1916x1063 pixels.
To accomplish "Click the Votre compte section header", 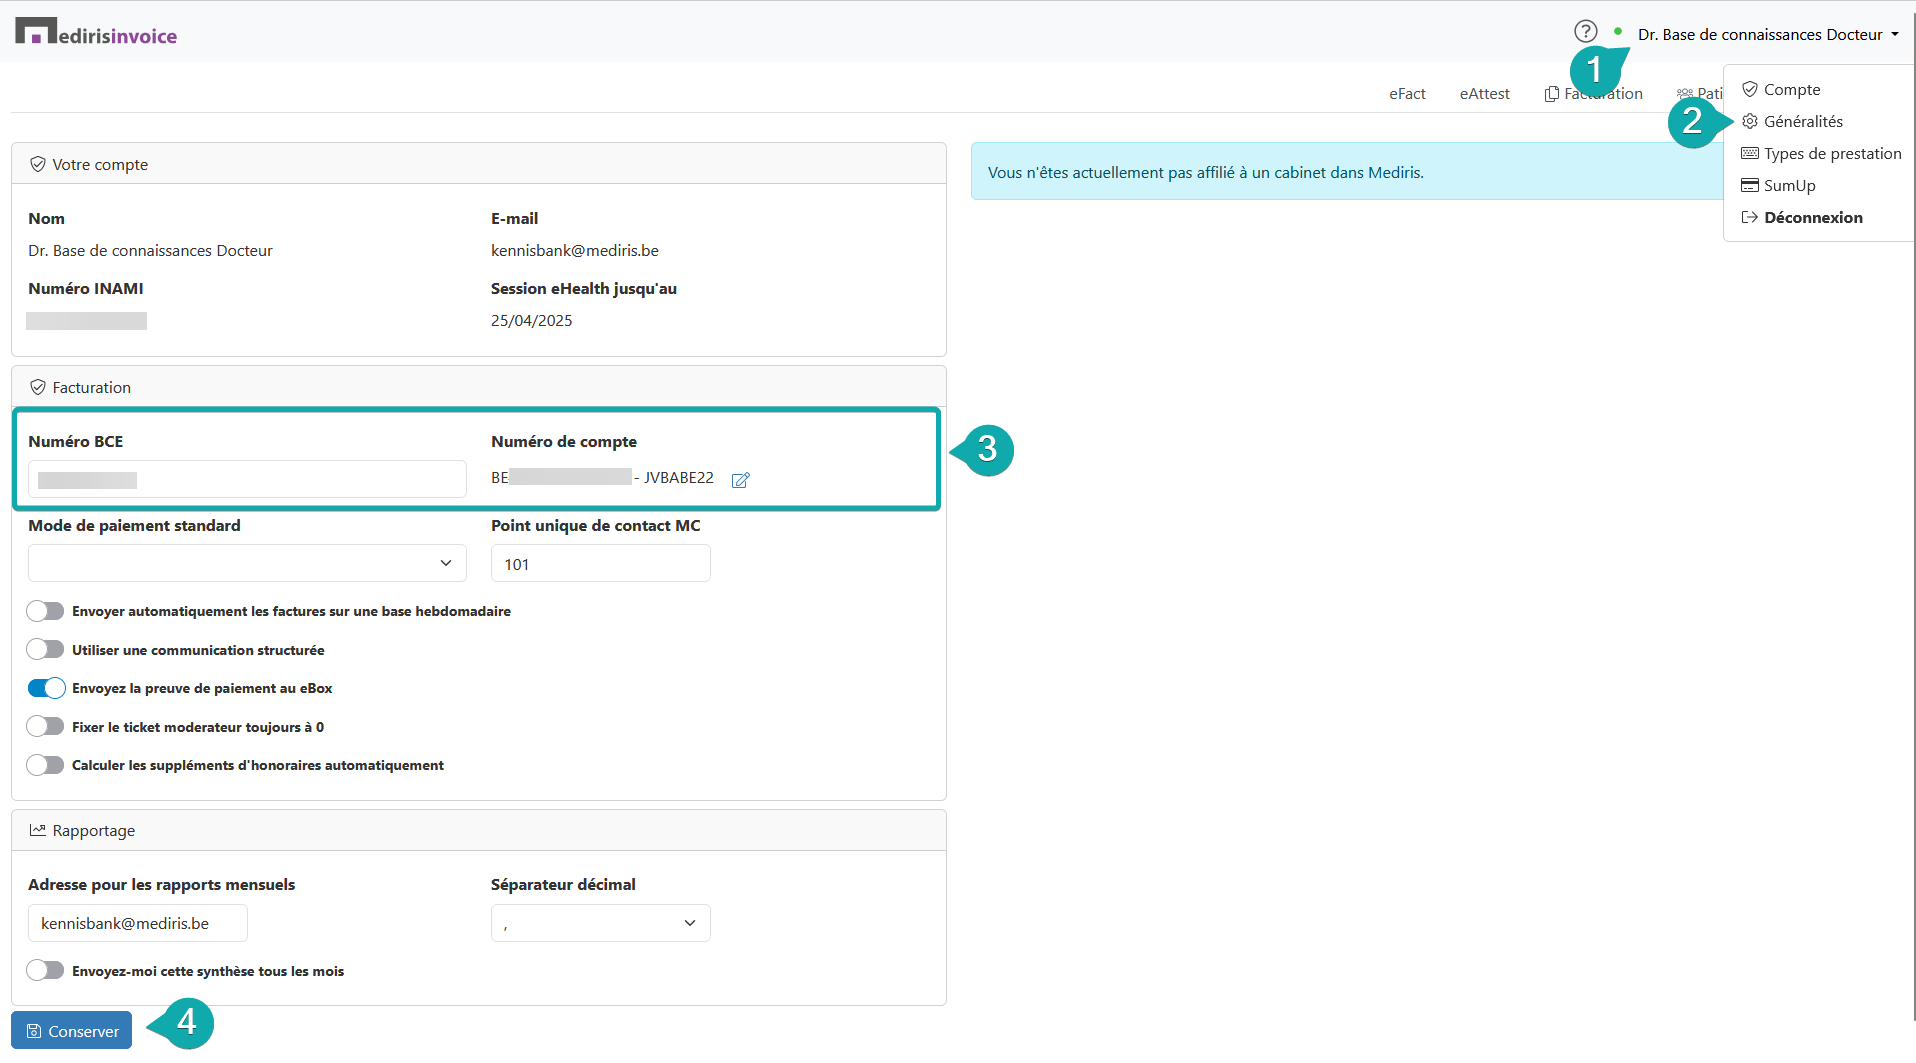I will coord(479,164).
